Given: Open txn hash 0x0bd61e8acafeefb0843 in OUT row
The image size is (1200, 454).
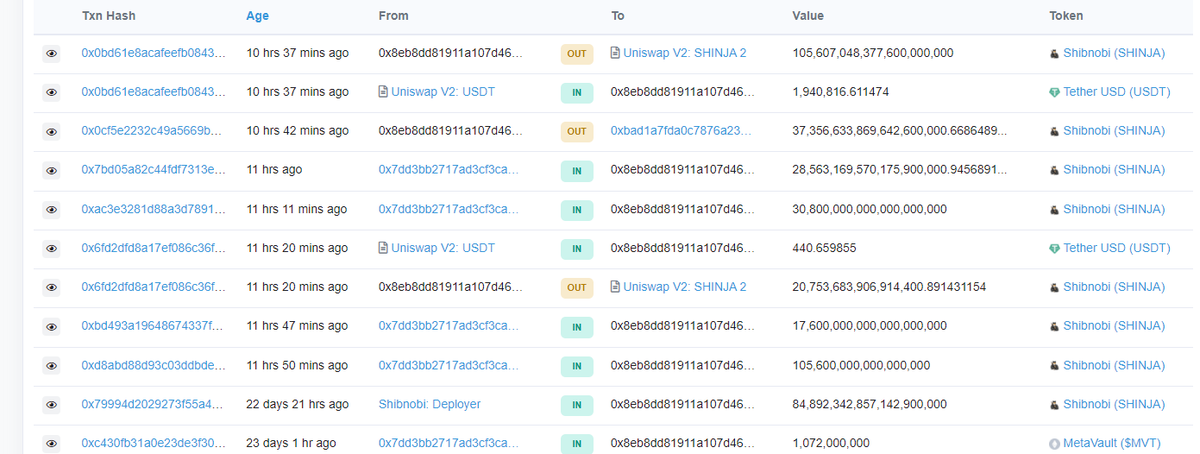Looking at the screenshot, I should [153, 53].
